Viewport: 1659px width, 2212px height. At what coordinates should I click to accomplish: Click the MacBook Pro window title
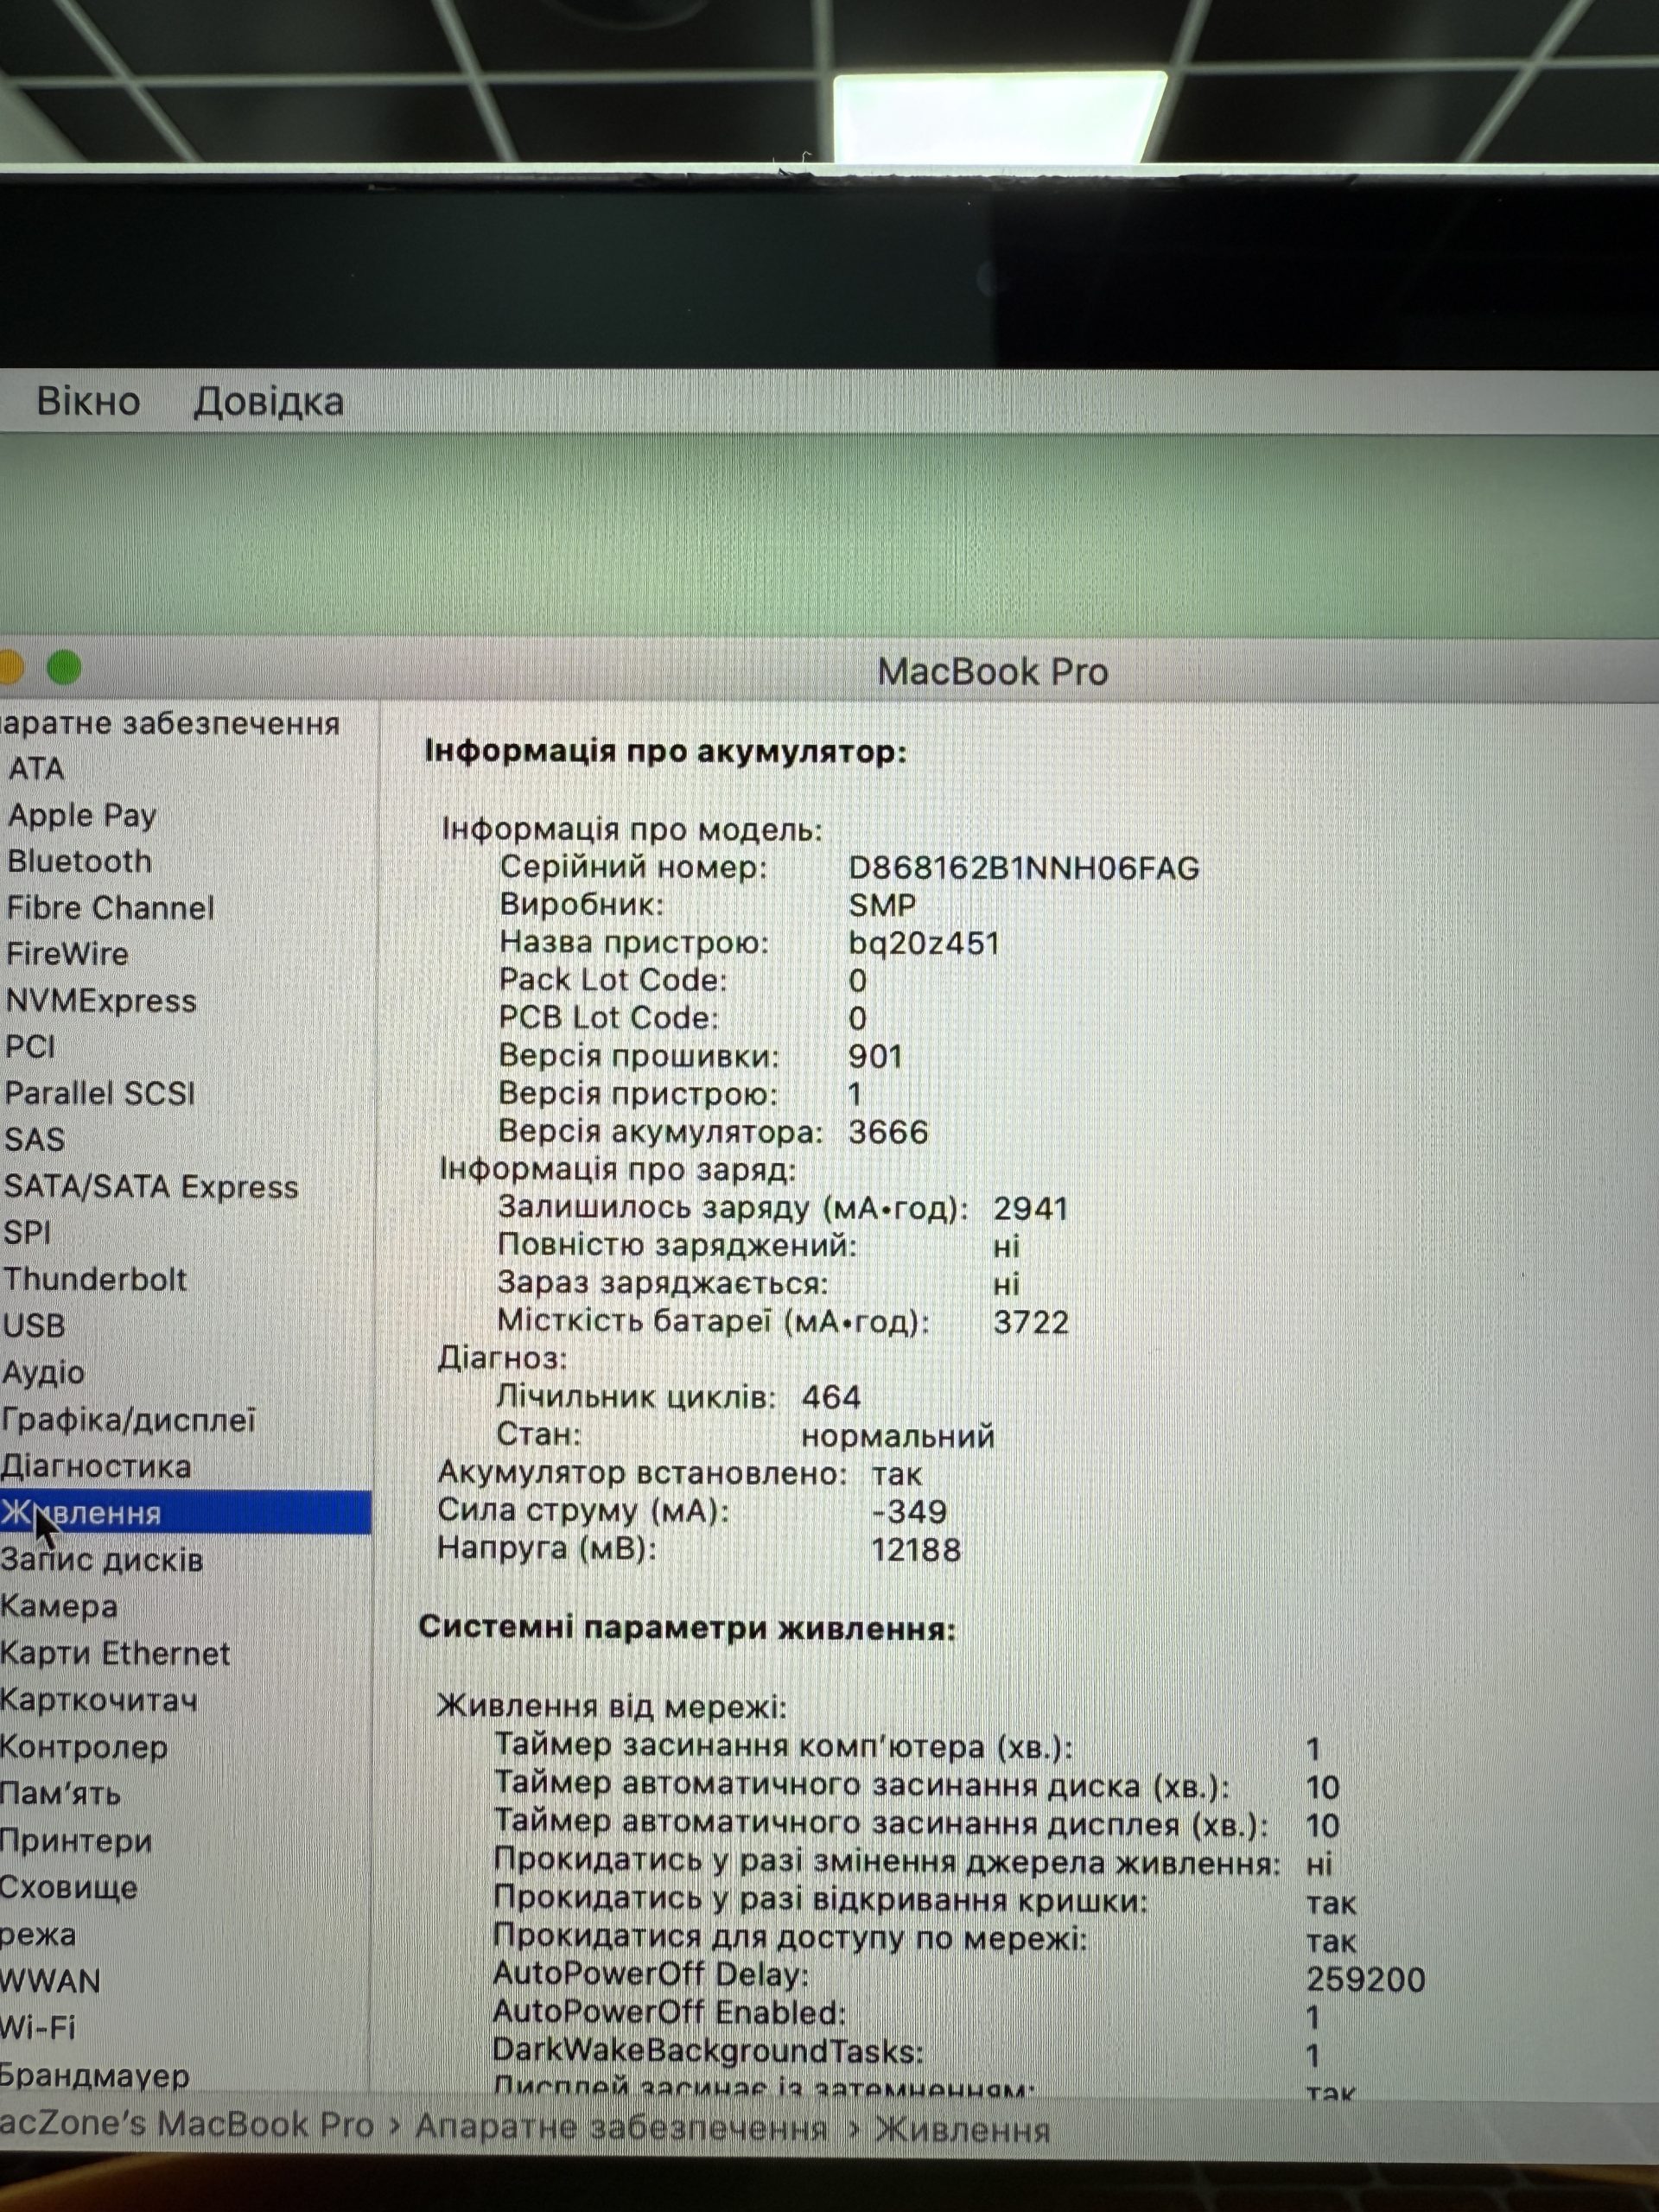pyautogui.click(x=993, y=672)
